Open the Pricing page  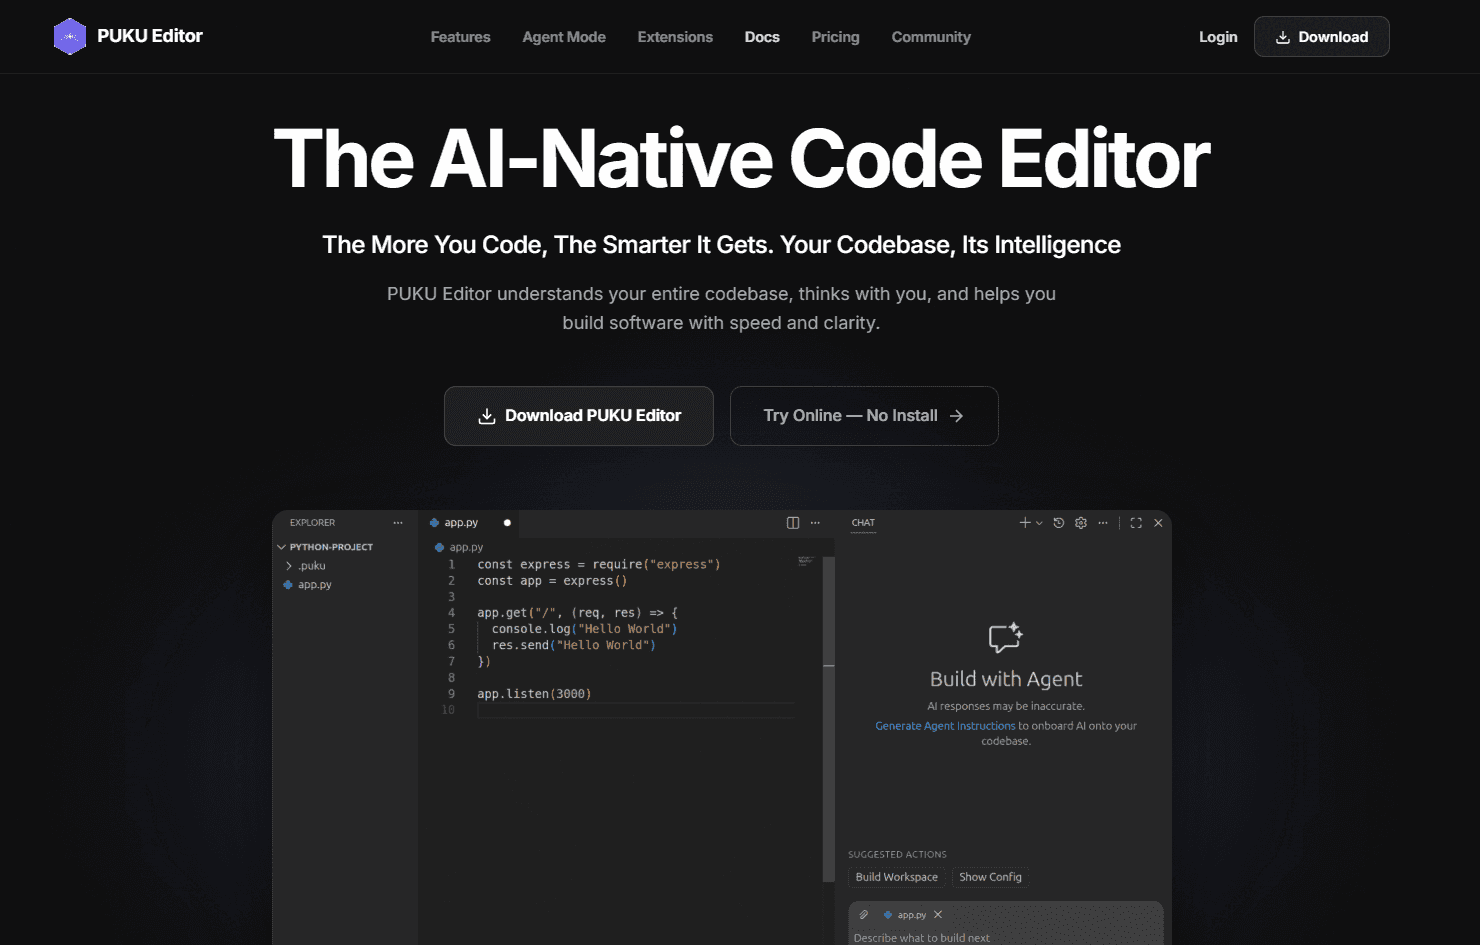[835, 37]
